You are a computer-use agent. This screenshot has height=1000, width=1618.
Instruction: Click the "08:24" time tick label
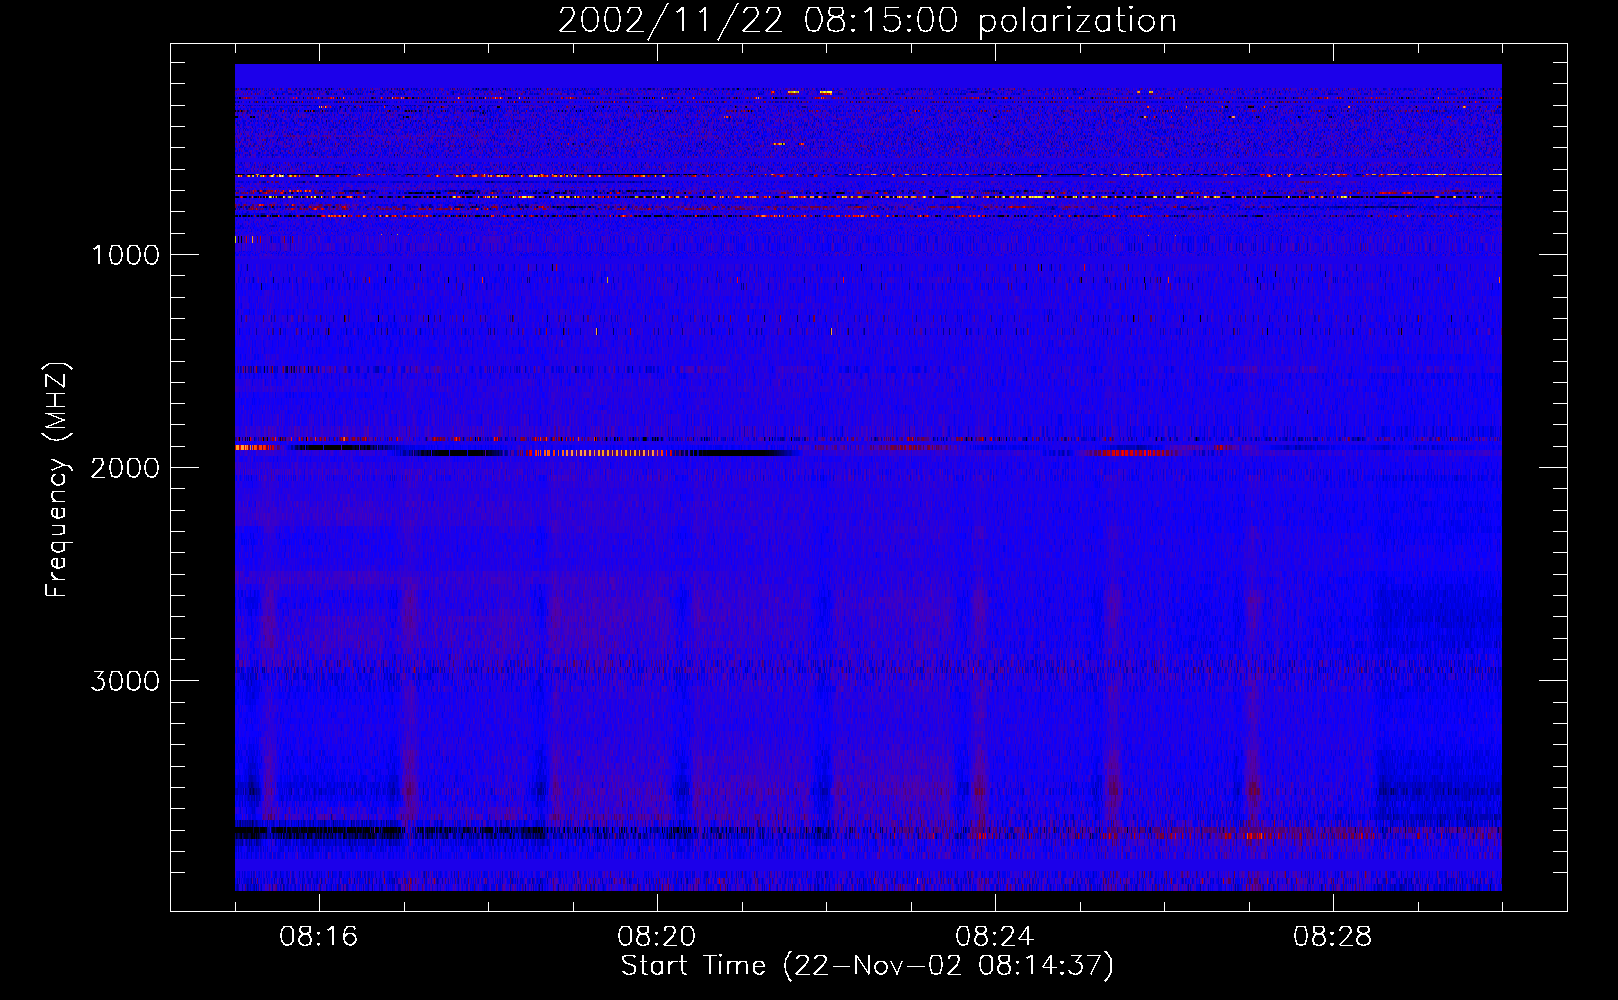click(995, 937)
